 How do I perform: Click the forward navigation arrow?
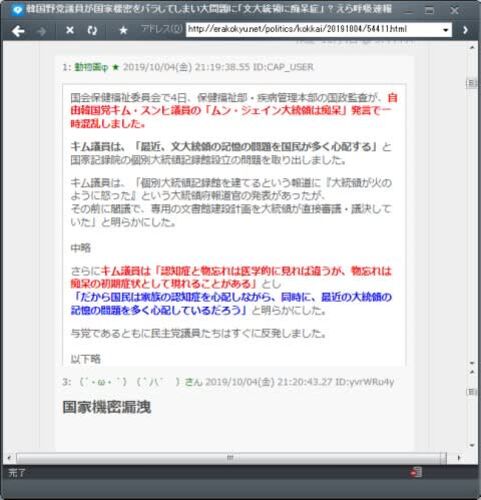[x=42, y=31]
